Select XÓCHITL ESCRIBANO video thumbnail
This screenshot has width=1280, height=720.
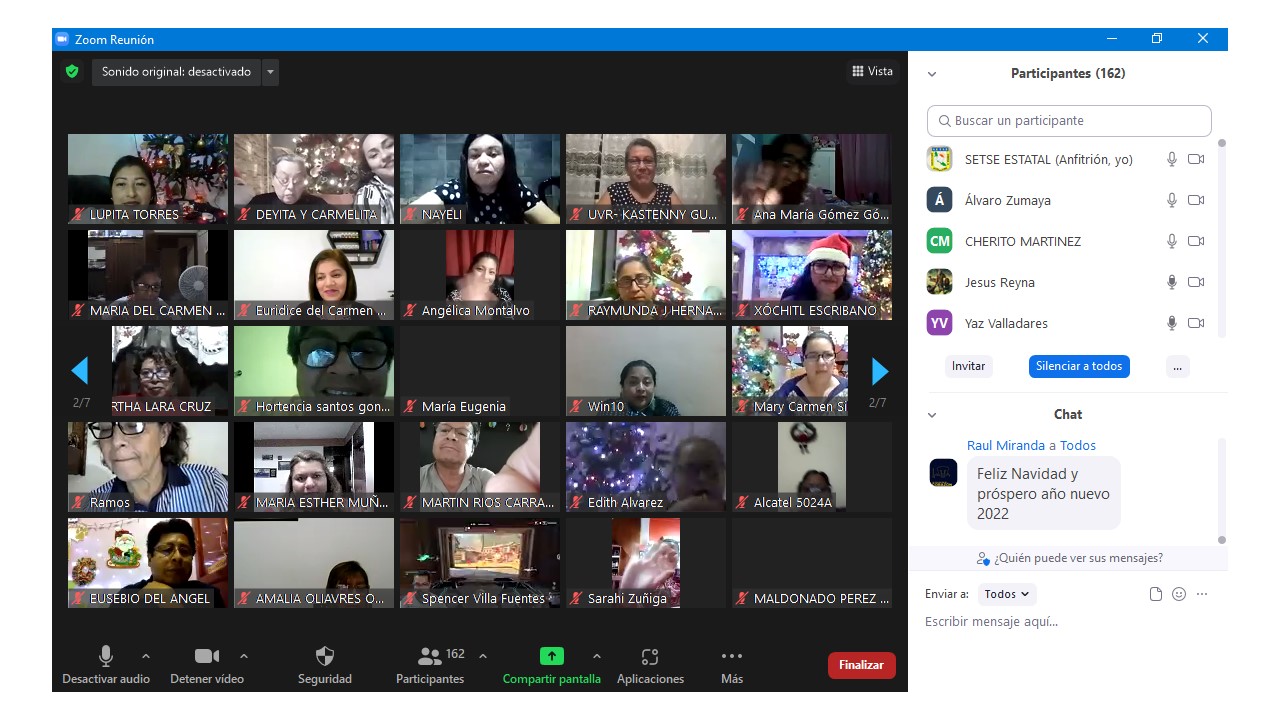click(x=812, y=275)
